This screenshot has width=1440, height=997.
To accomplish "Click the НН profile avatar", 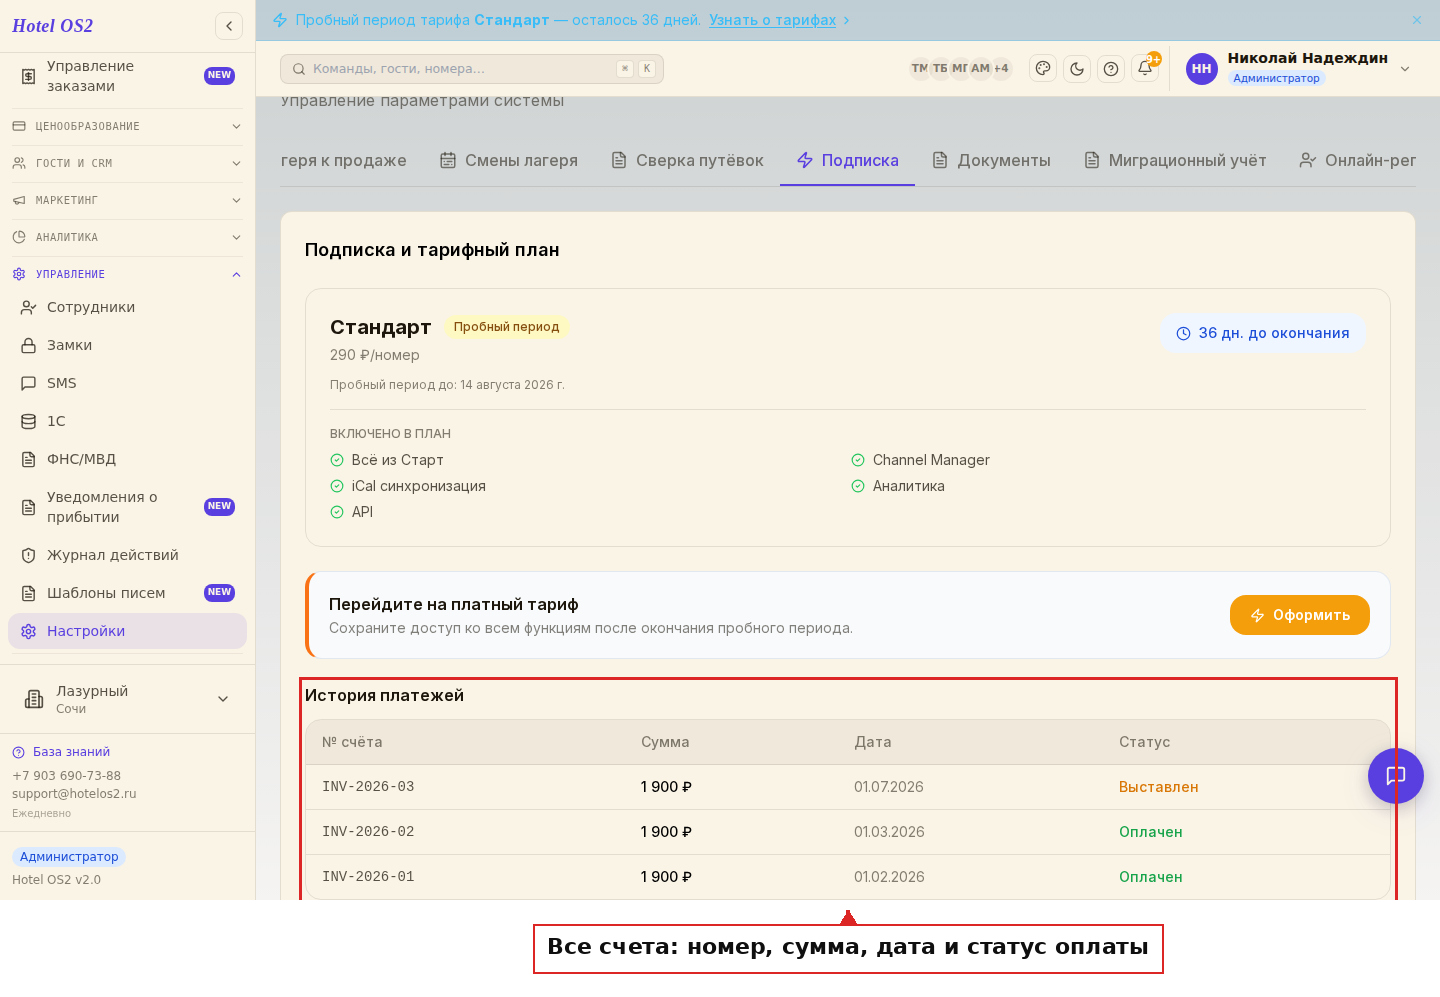I will tap(1202, 69).
